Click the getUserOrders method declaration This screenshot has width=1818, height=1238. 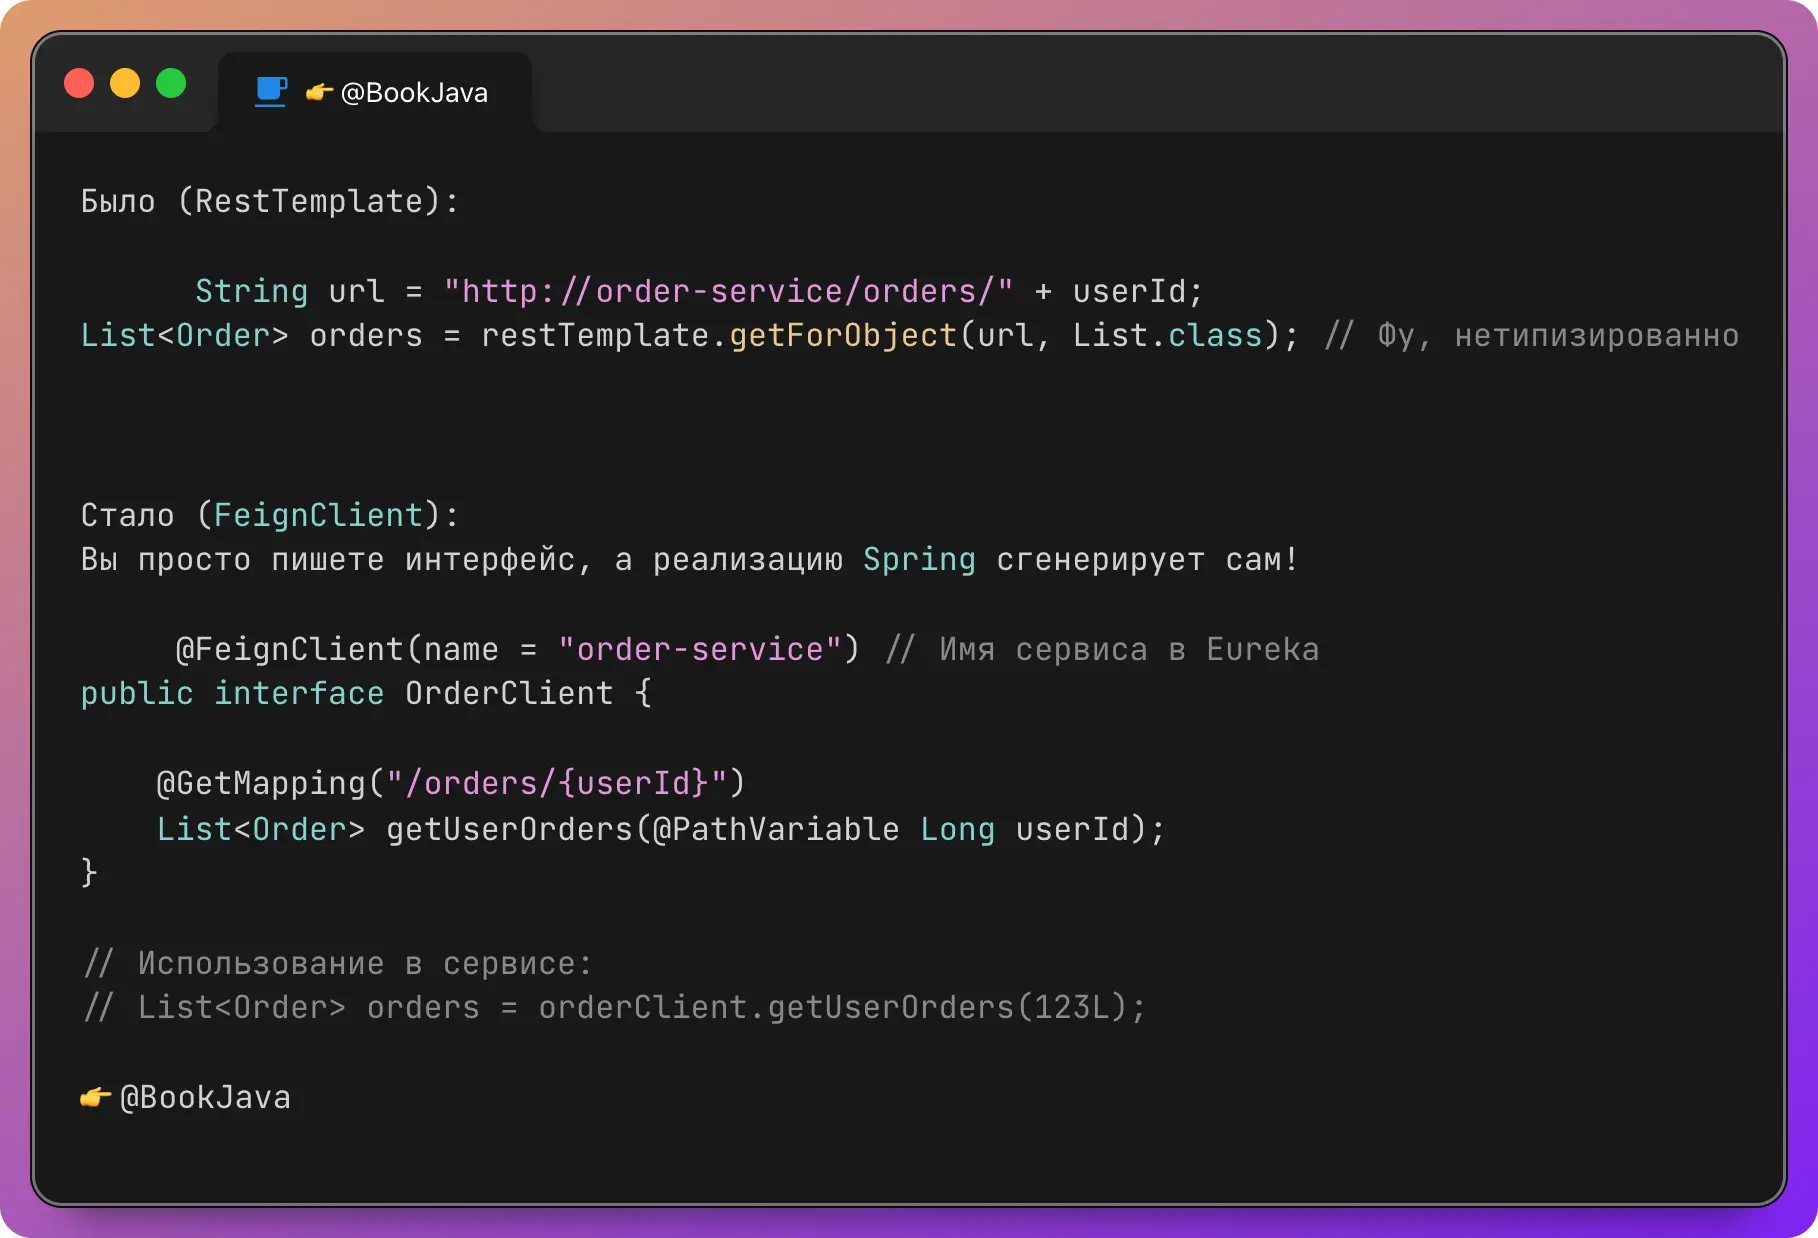click(x=661, y=829)
